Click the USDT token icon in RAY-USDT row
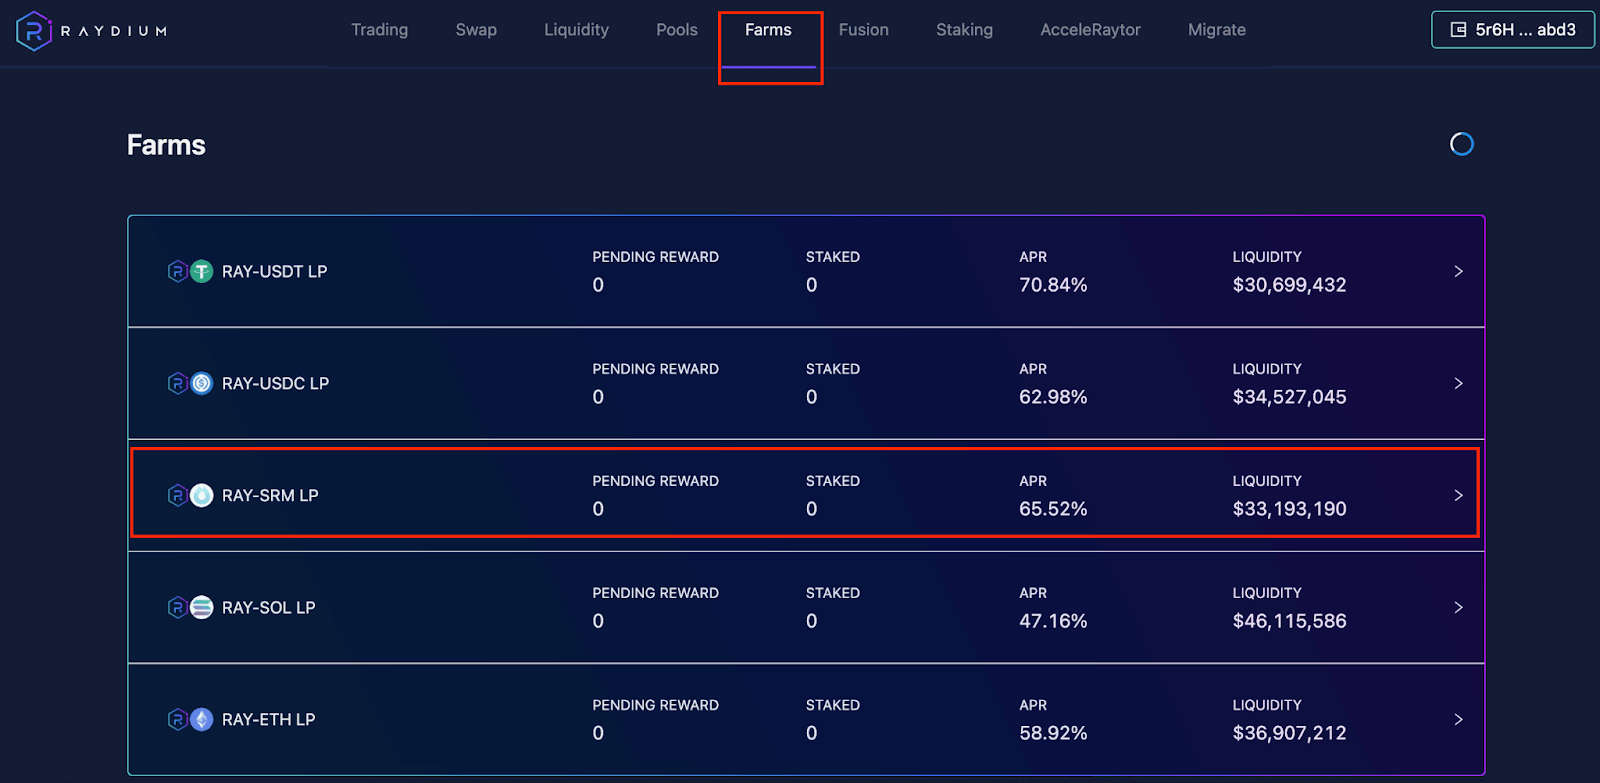 coord(202,271)
